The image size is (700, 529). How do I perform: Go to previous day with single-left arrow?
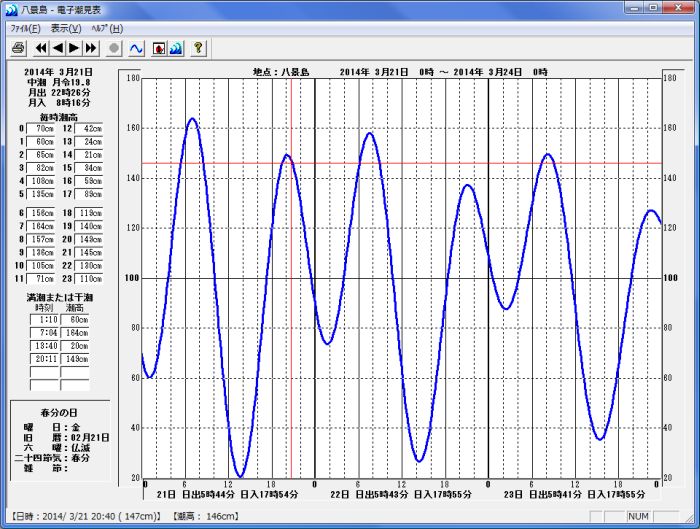pyautogui.click(x=57, y=47)
